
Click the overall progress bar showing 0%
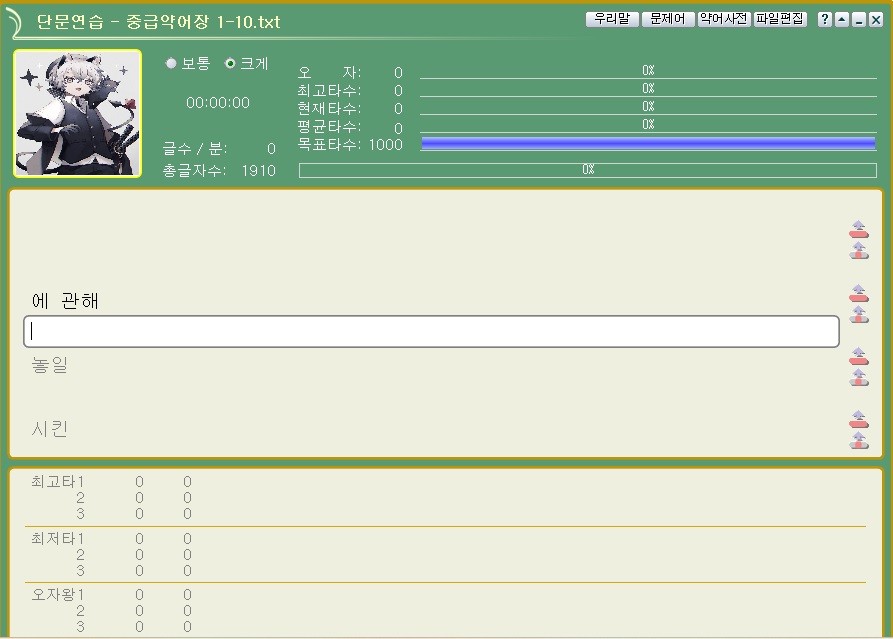[x=588, y=170]
